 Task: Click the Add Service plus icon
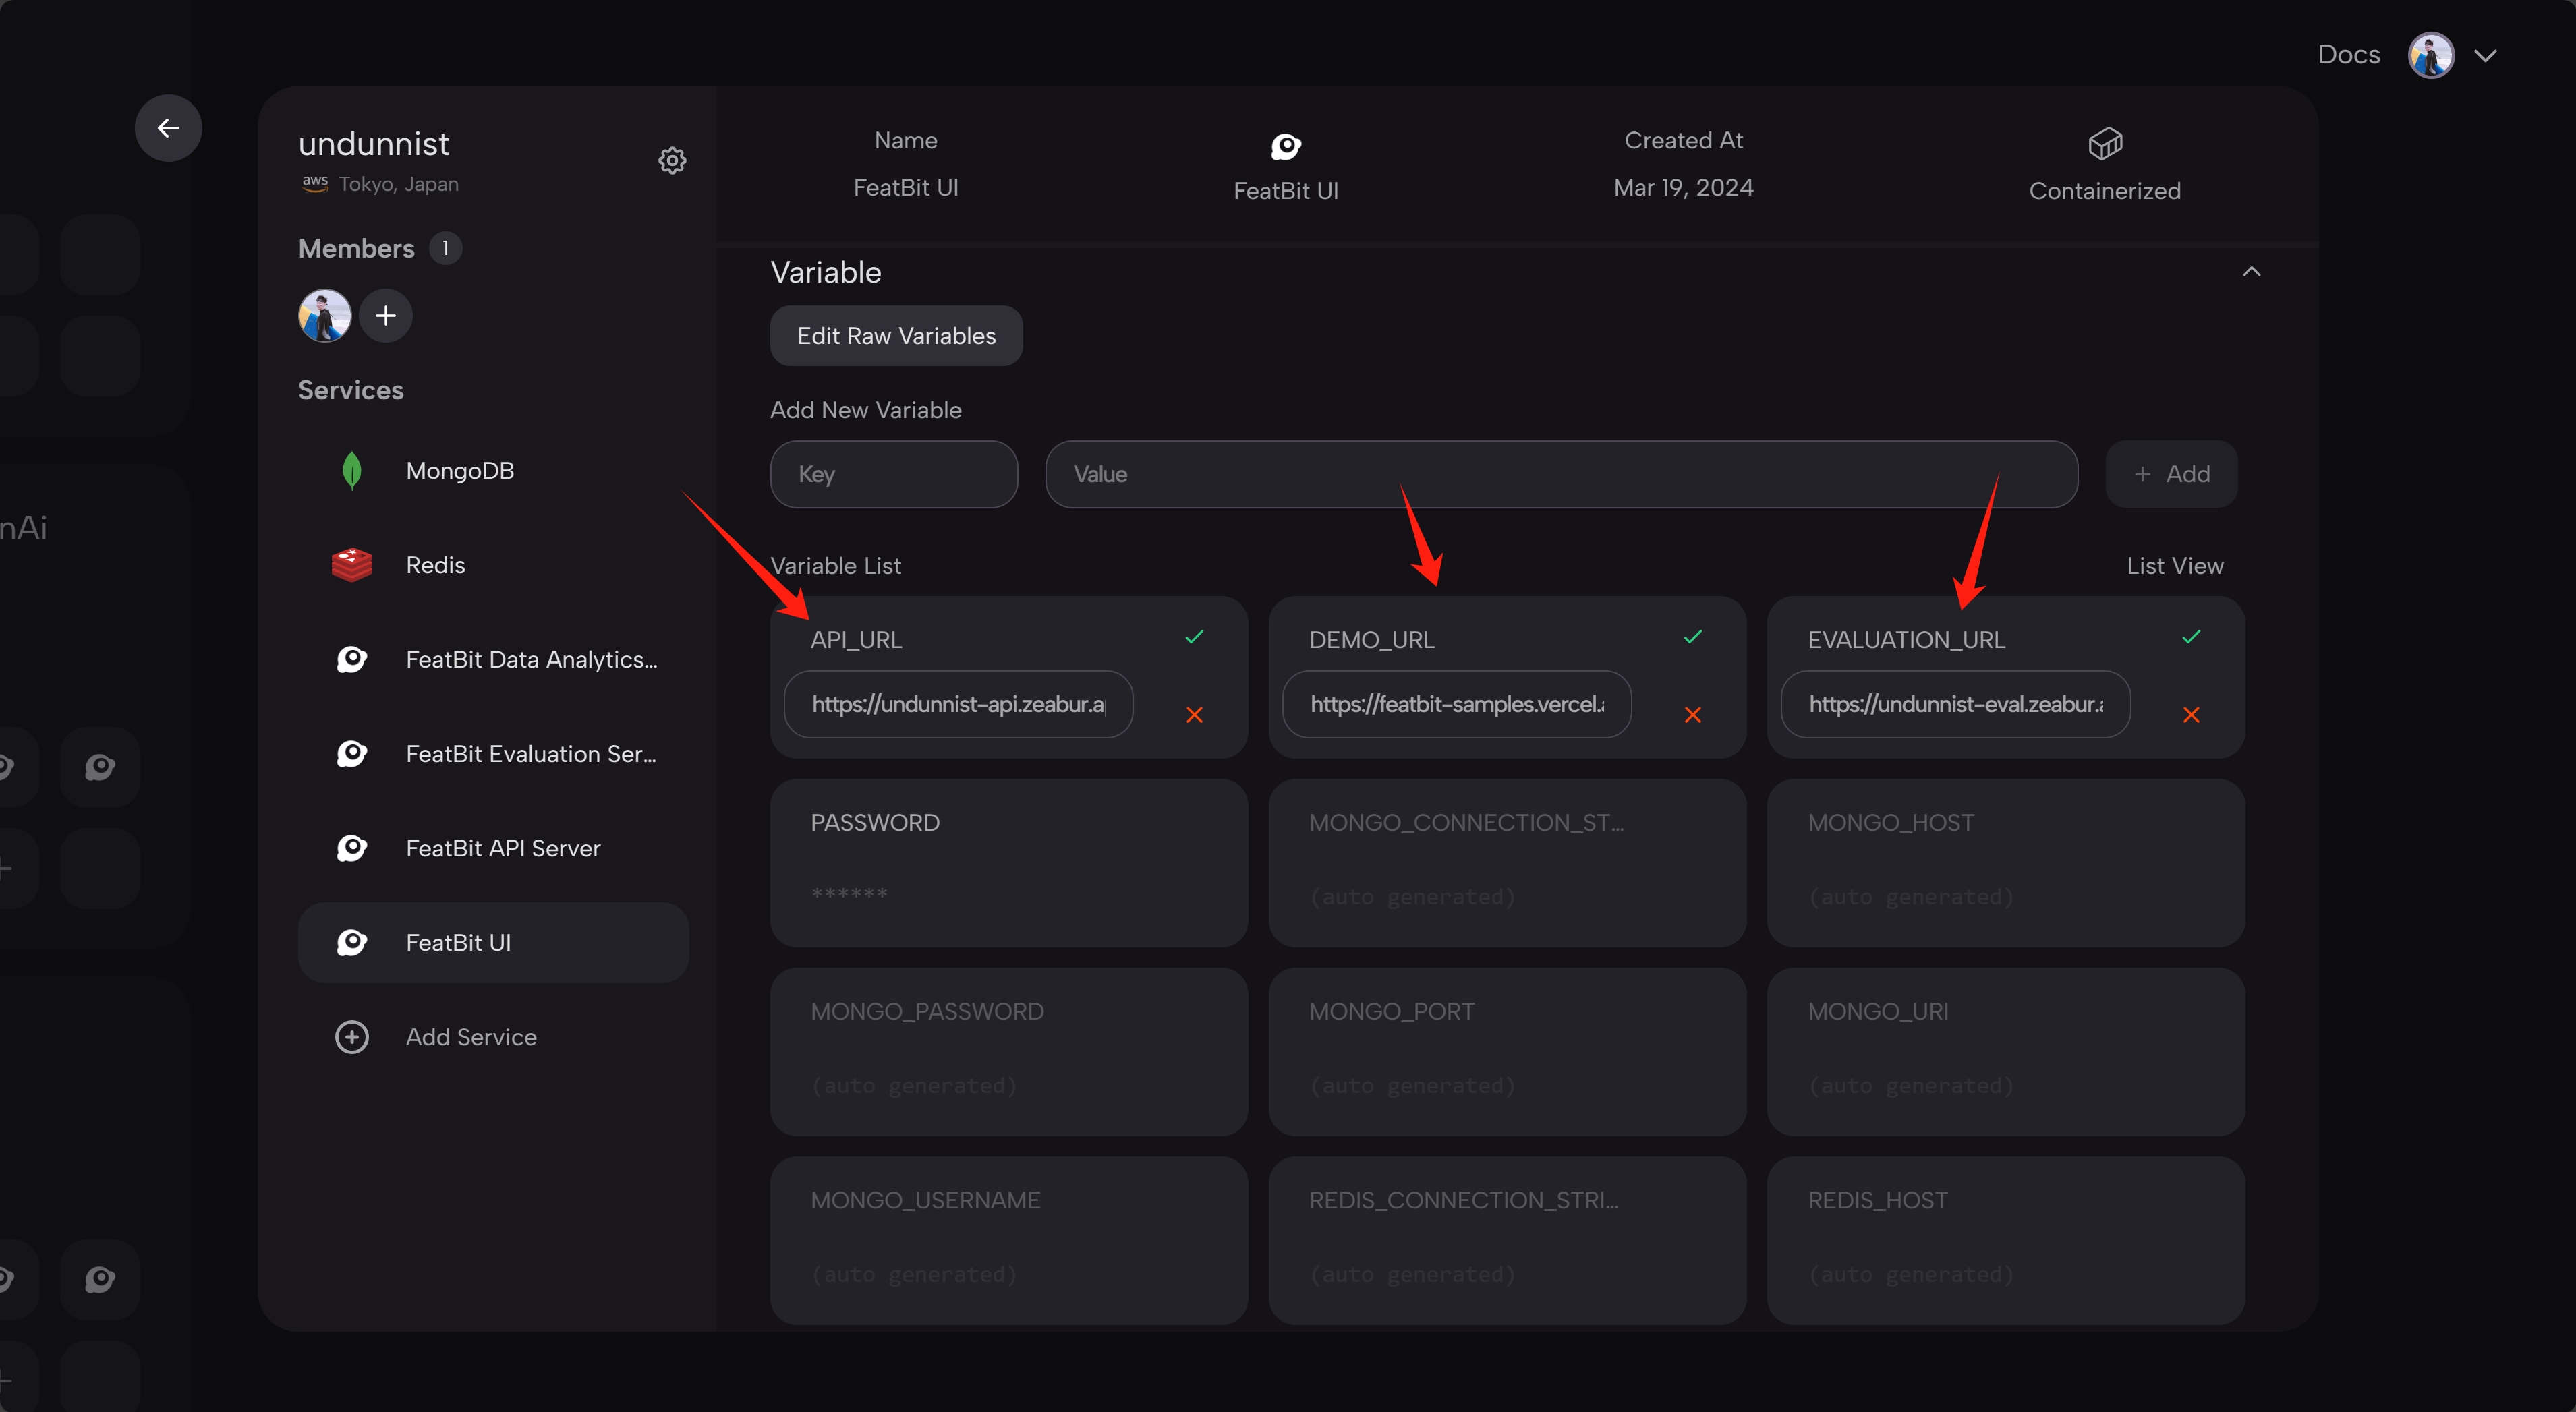(352, 1037)
